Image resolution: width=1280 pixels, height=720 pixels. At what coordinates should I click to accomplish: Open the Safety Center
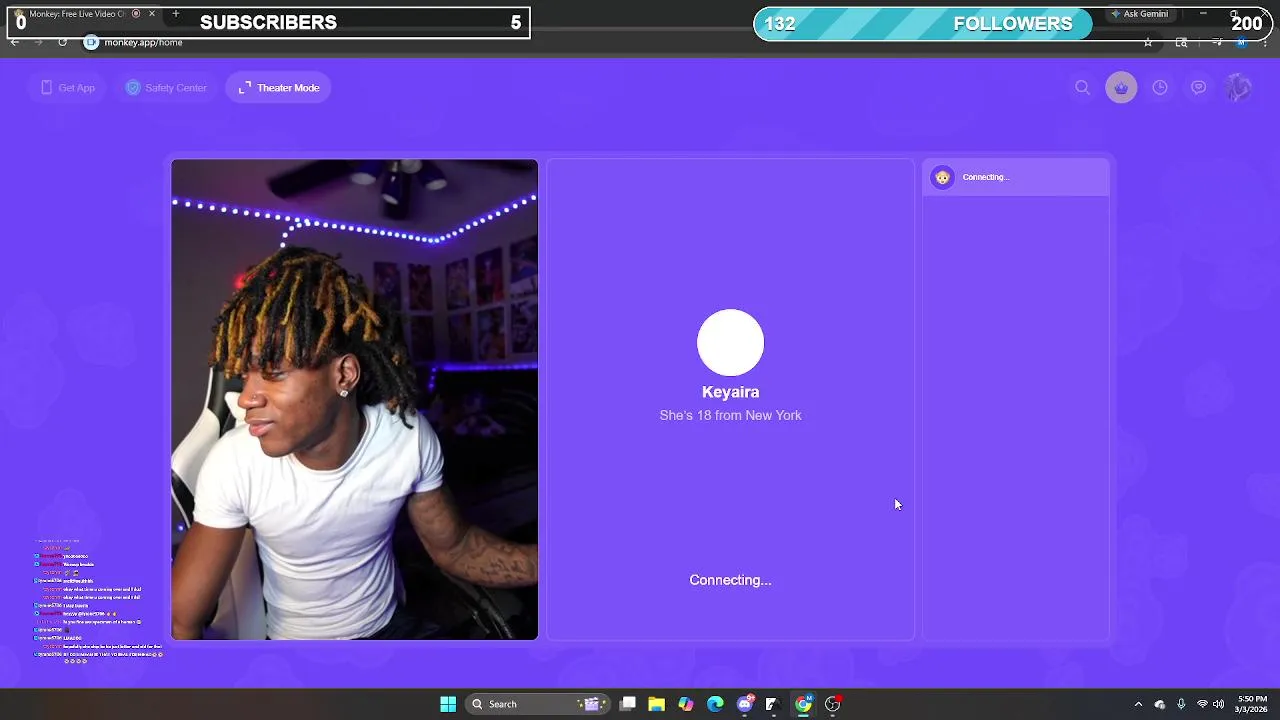coord(166,88)
